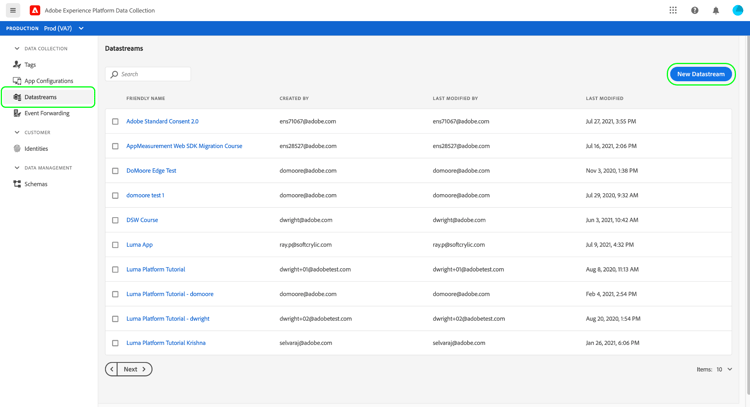Viewport: 750px width, 407px height.
Task: Collapse the Customer section
Action: (x=17, y=132)
